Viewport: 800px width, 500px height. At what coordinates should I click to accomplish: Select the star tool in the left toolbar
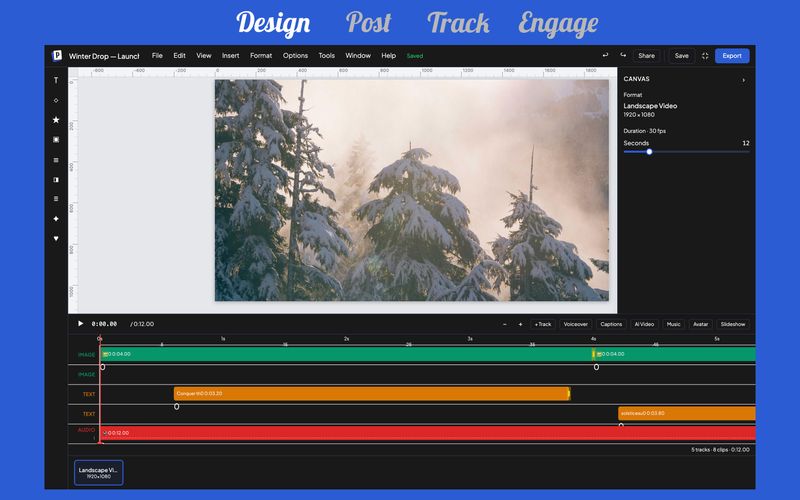tap(56, 120)
